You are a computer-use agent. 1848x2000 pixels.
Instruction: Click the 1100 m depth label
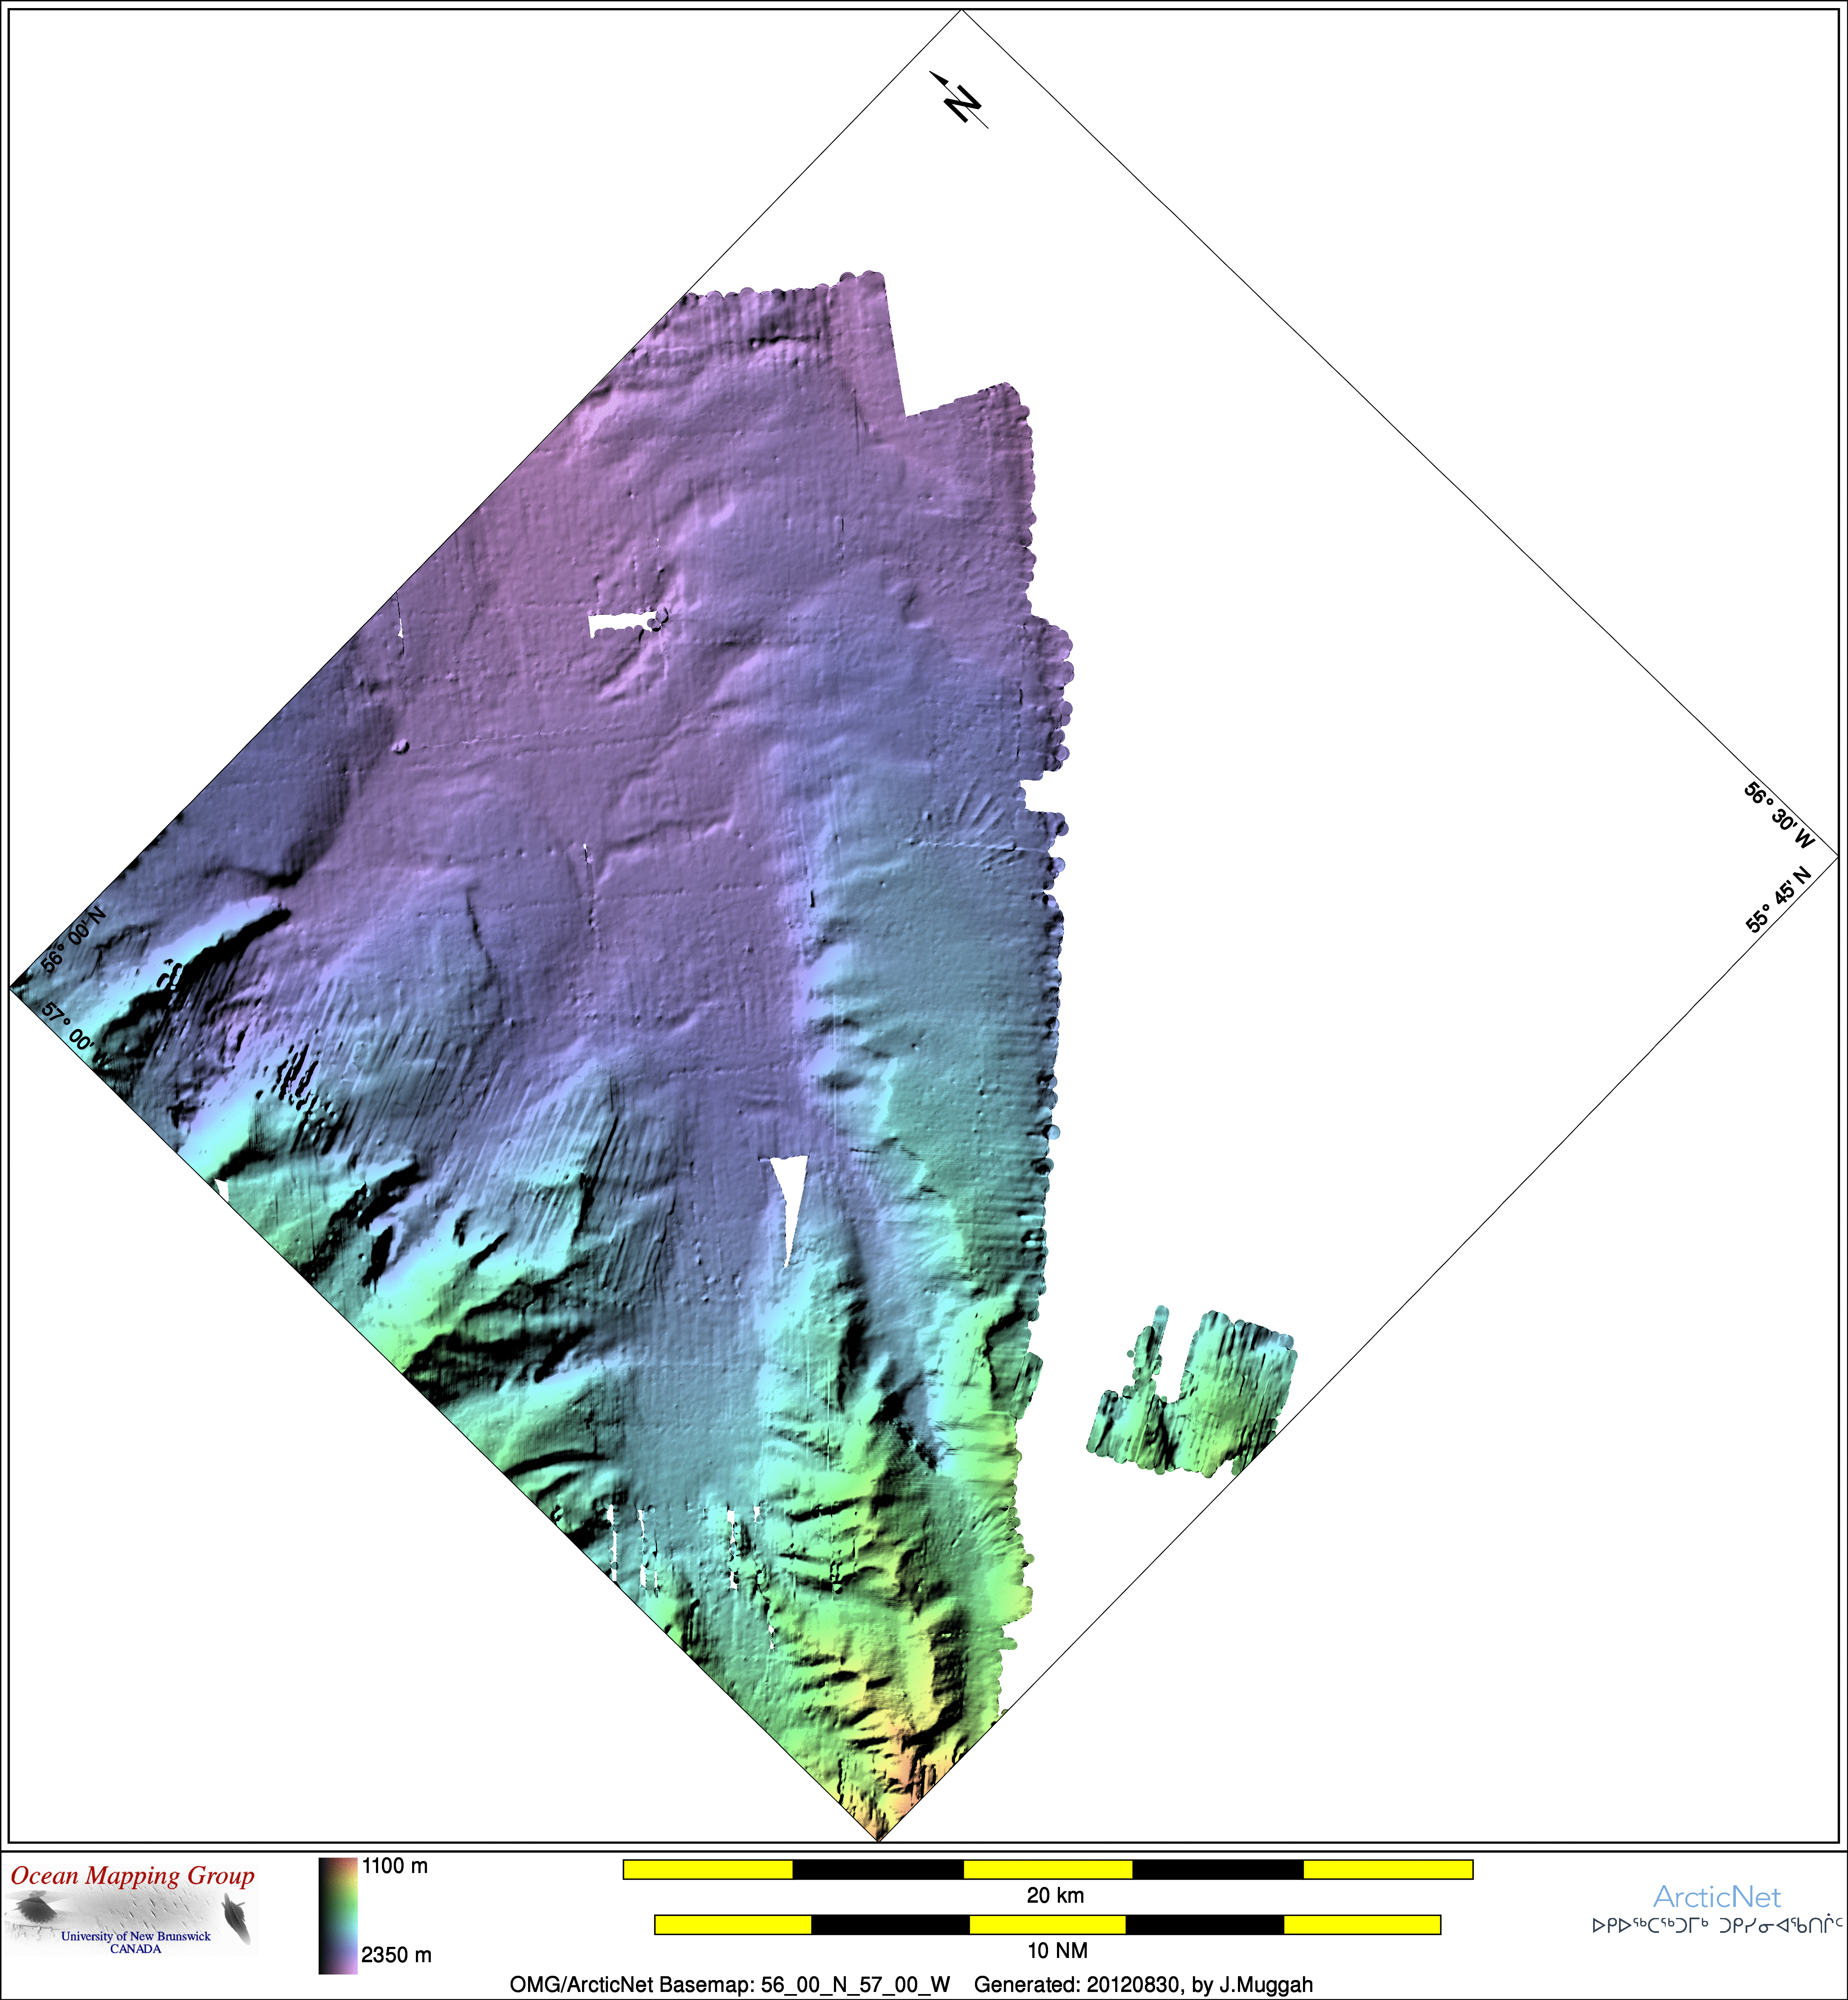(395, 1866)
